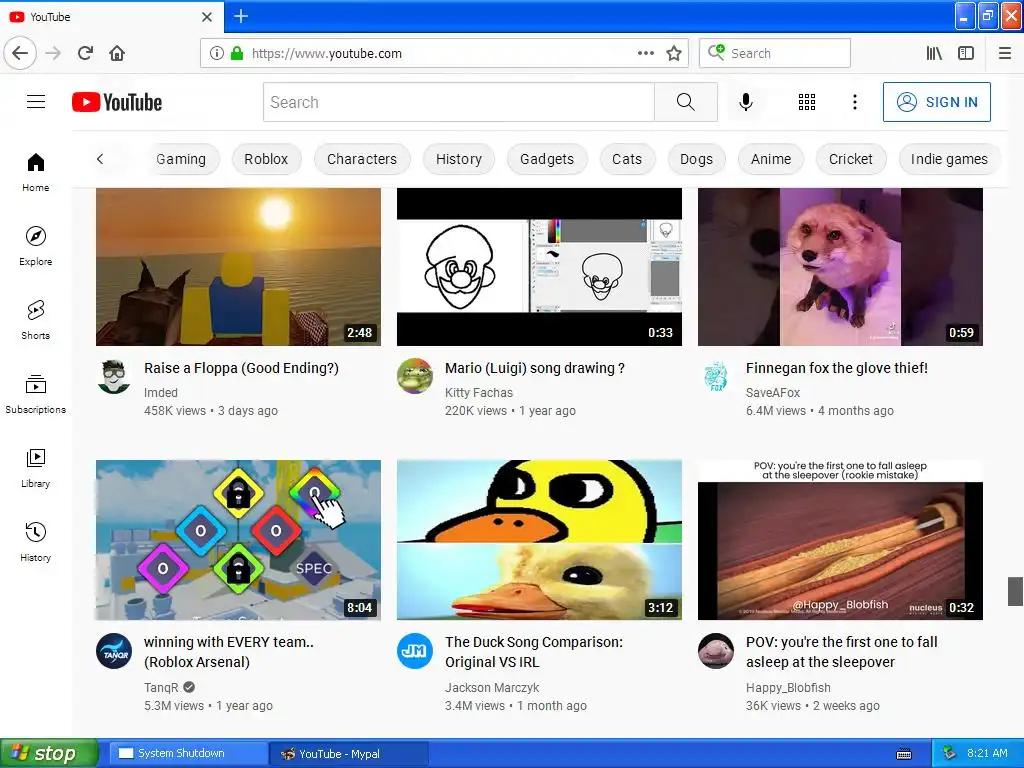Select the Cricket chip

(850, 159)
